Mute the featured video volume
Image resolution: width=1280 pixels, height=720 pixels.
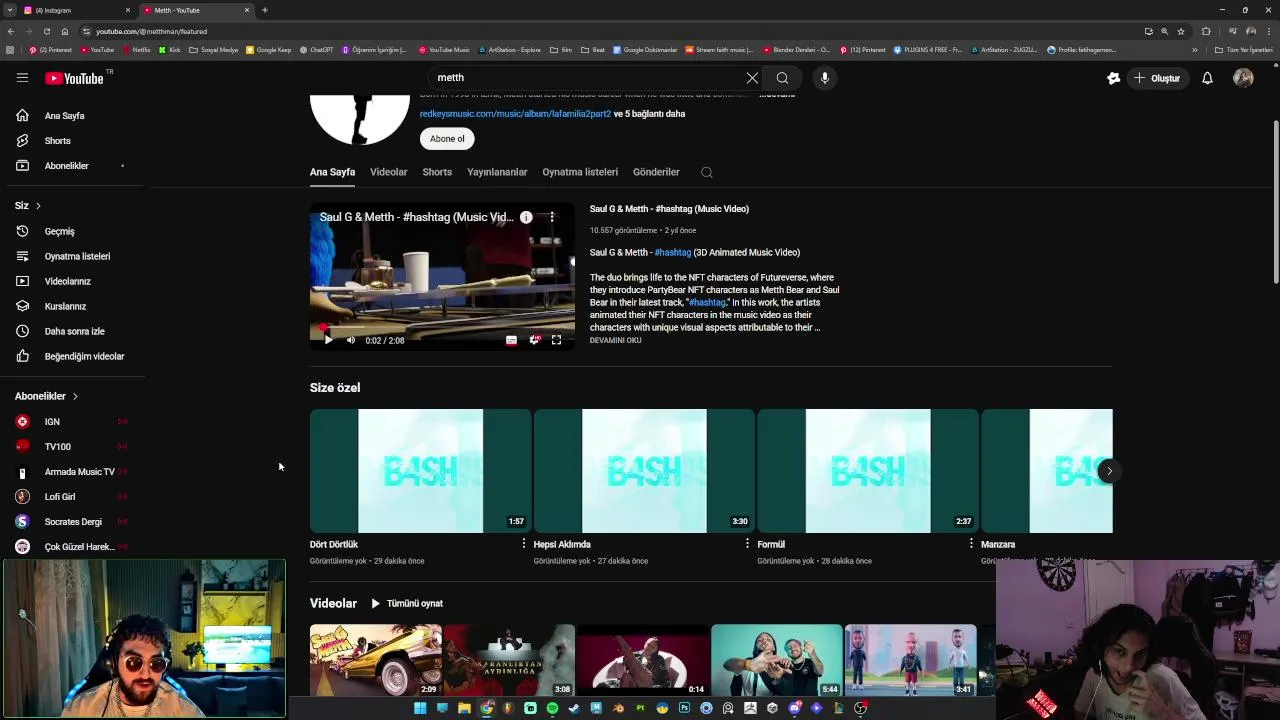pyautogui.click(x=351, y=340)
